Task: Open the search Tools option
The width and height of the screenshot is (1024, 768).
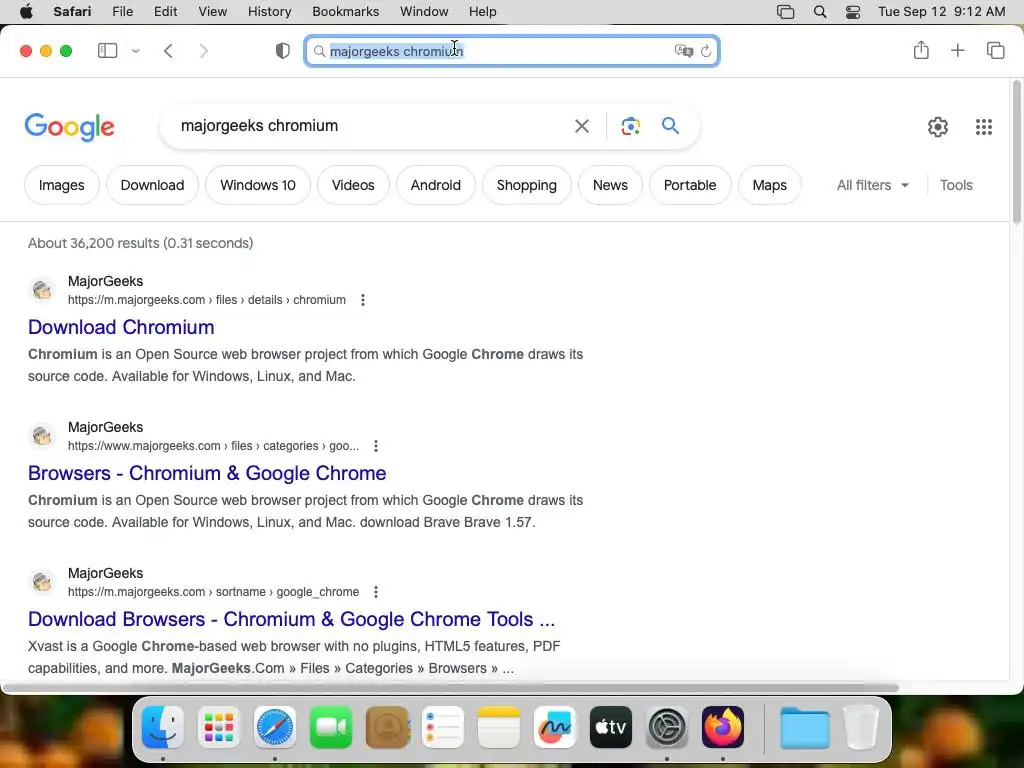Action: 956,185
